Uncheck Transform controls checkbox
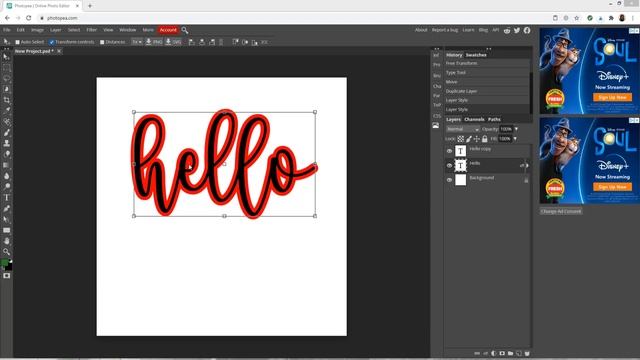 pyautogui.click(x=52, y=42)
